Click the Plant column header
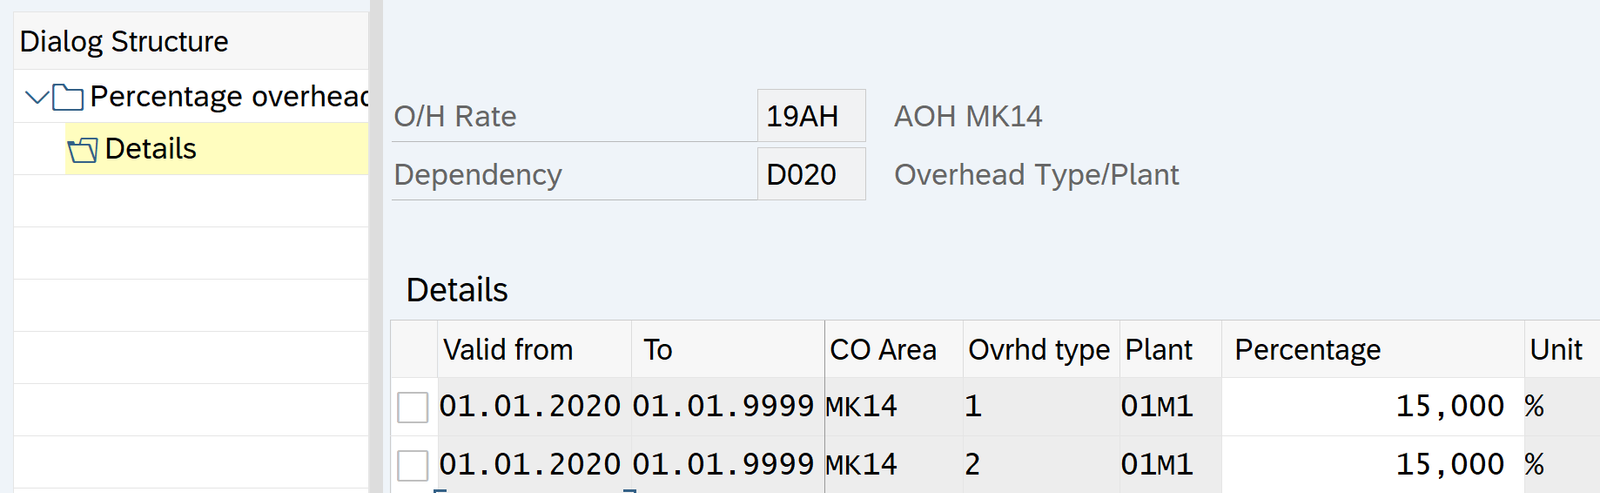This screenshot has width=1600, height=493. tap(1159, 350)
